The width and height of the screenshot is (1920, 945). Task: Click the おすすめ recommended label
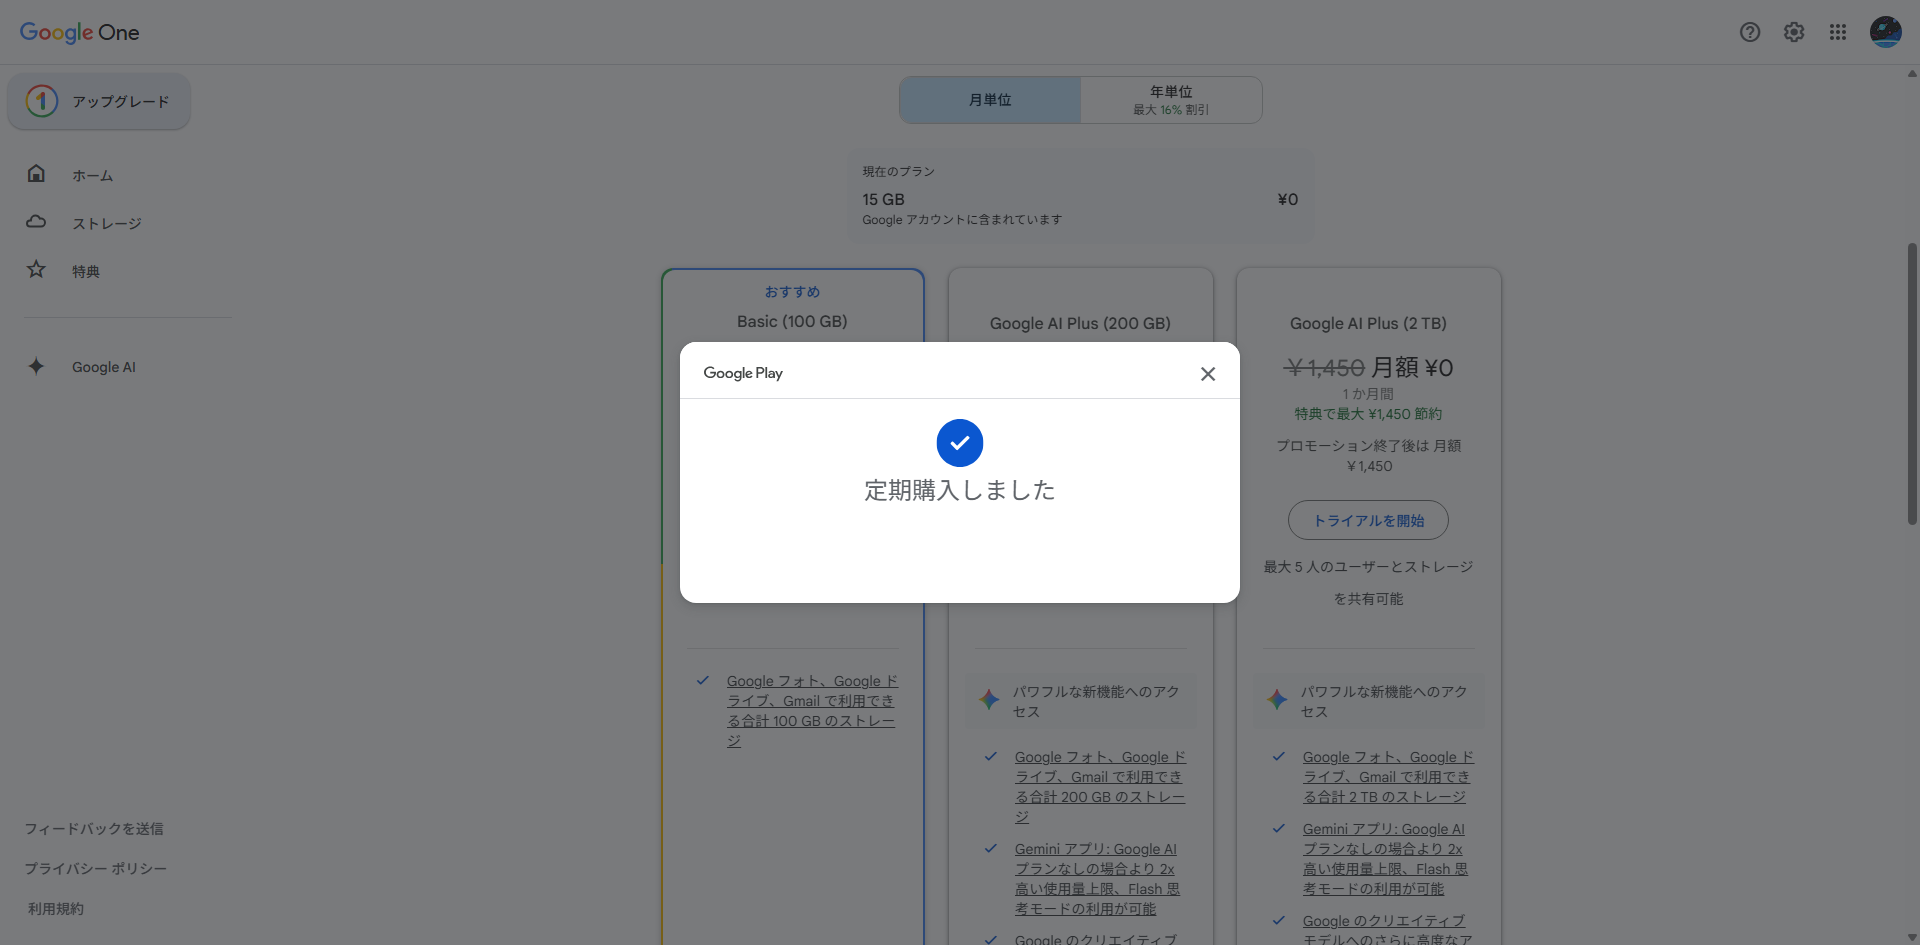coord(792,292)
